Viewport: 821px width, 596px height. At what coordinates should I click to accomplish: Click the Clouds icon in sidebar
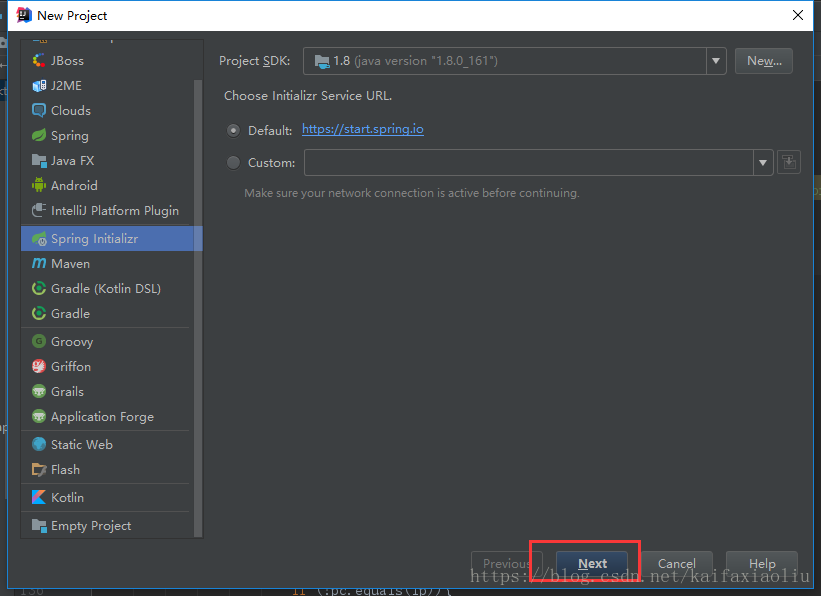click(x=39, y=111)
